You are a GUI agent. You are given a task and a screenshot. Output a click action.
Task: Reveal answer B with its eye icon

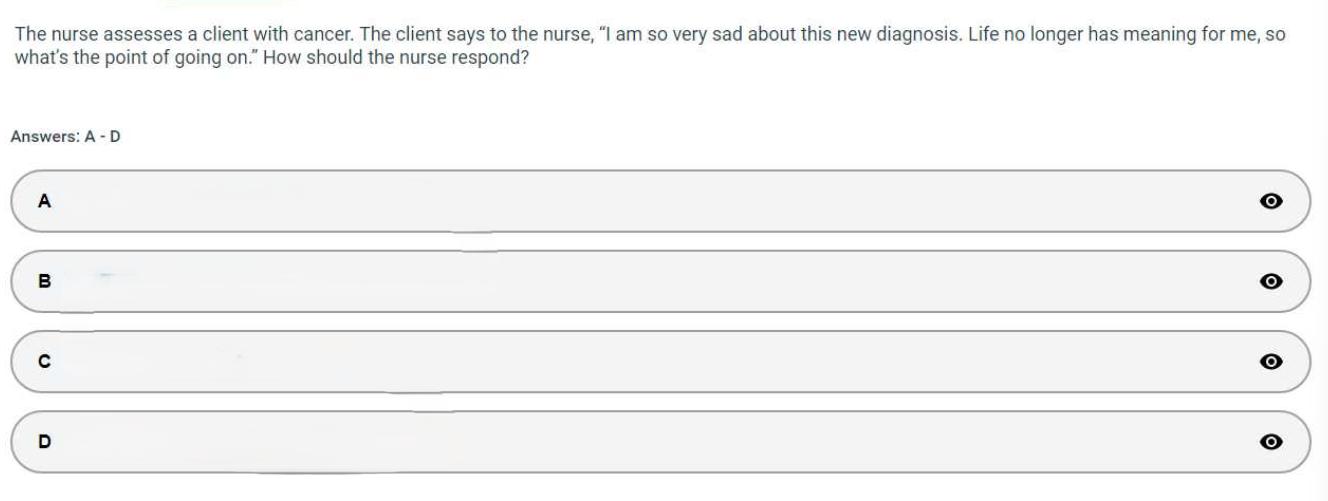[x=1271, y=281]
